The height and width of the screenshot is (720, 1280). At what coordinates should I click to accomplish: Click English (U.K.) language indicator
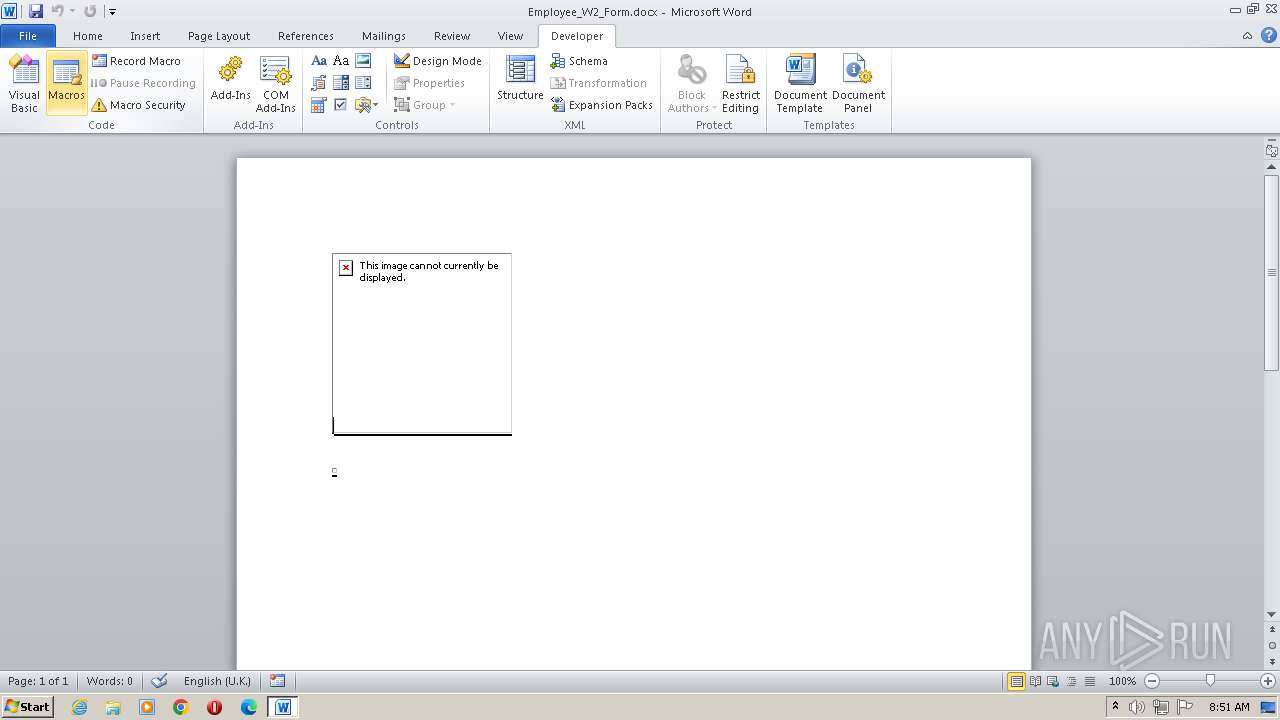click(217, 681)
